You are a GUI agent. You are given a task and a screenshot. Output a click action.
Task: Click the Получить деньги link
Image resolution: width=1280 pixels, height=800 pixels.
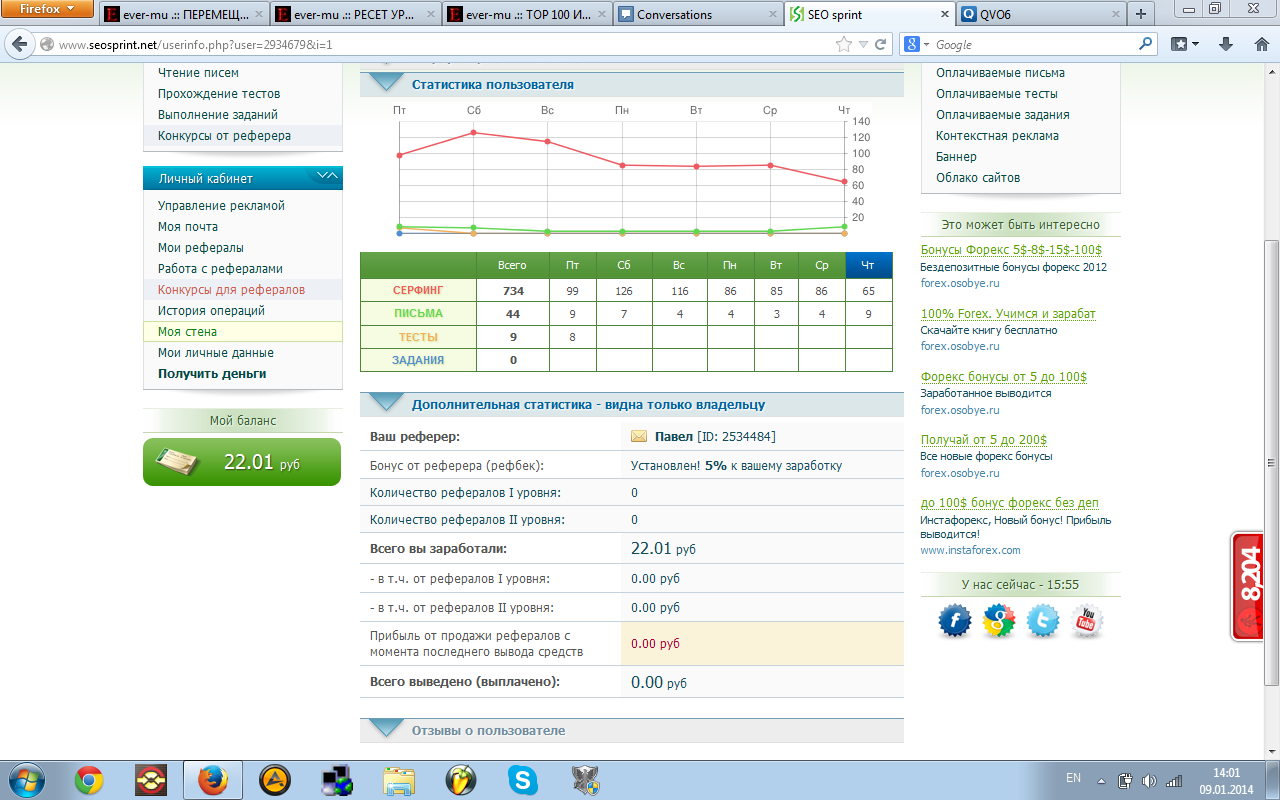[x=212, y=373]
